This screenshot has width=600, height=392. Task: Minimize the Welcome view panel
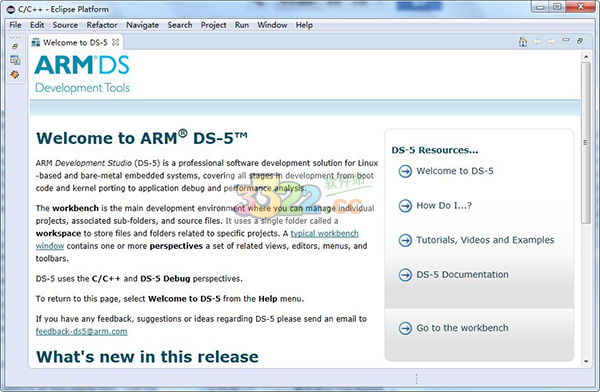[x=566, y=40]
